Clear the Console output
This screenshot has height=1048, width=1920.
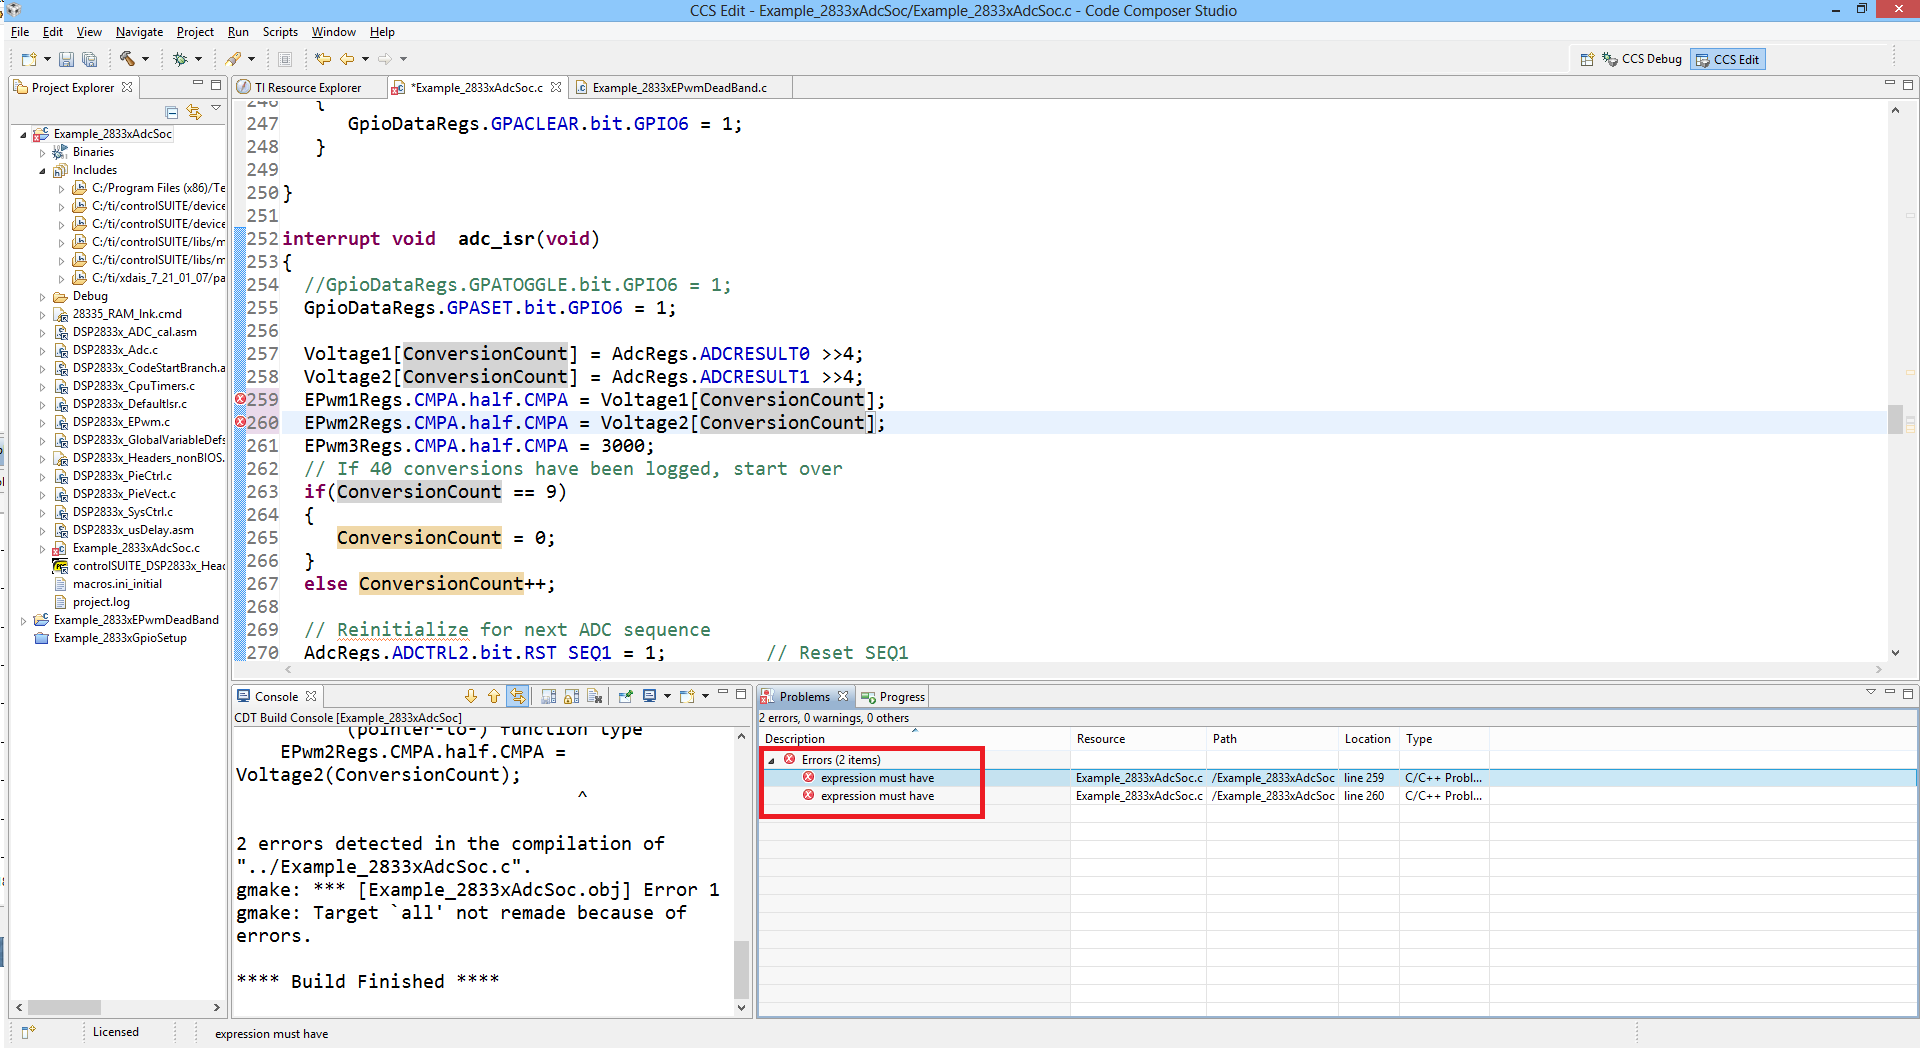(595, 696)
